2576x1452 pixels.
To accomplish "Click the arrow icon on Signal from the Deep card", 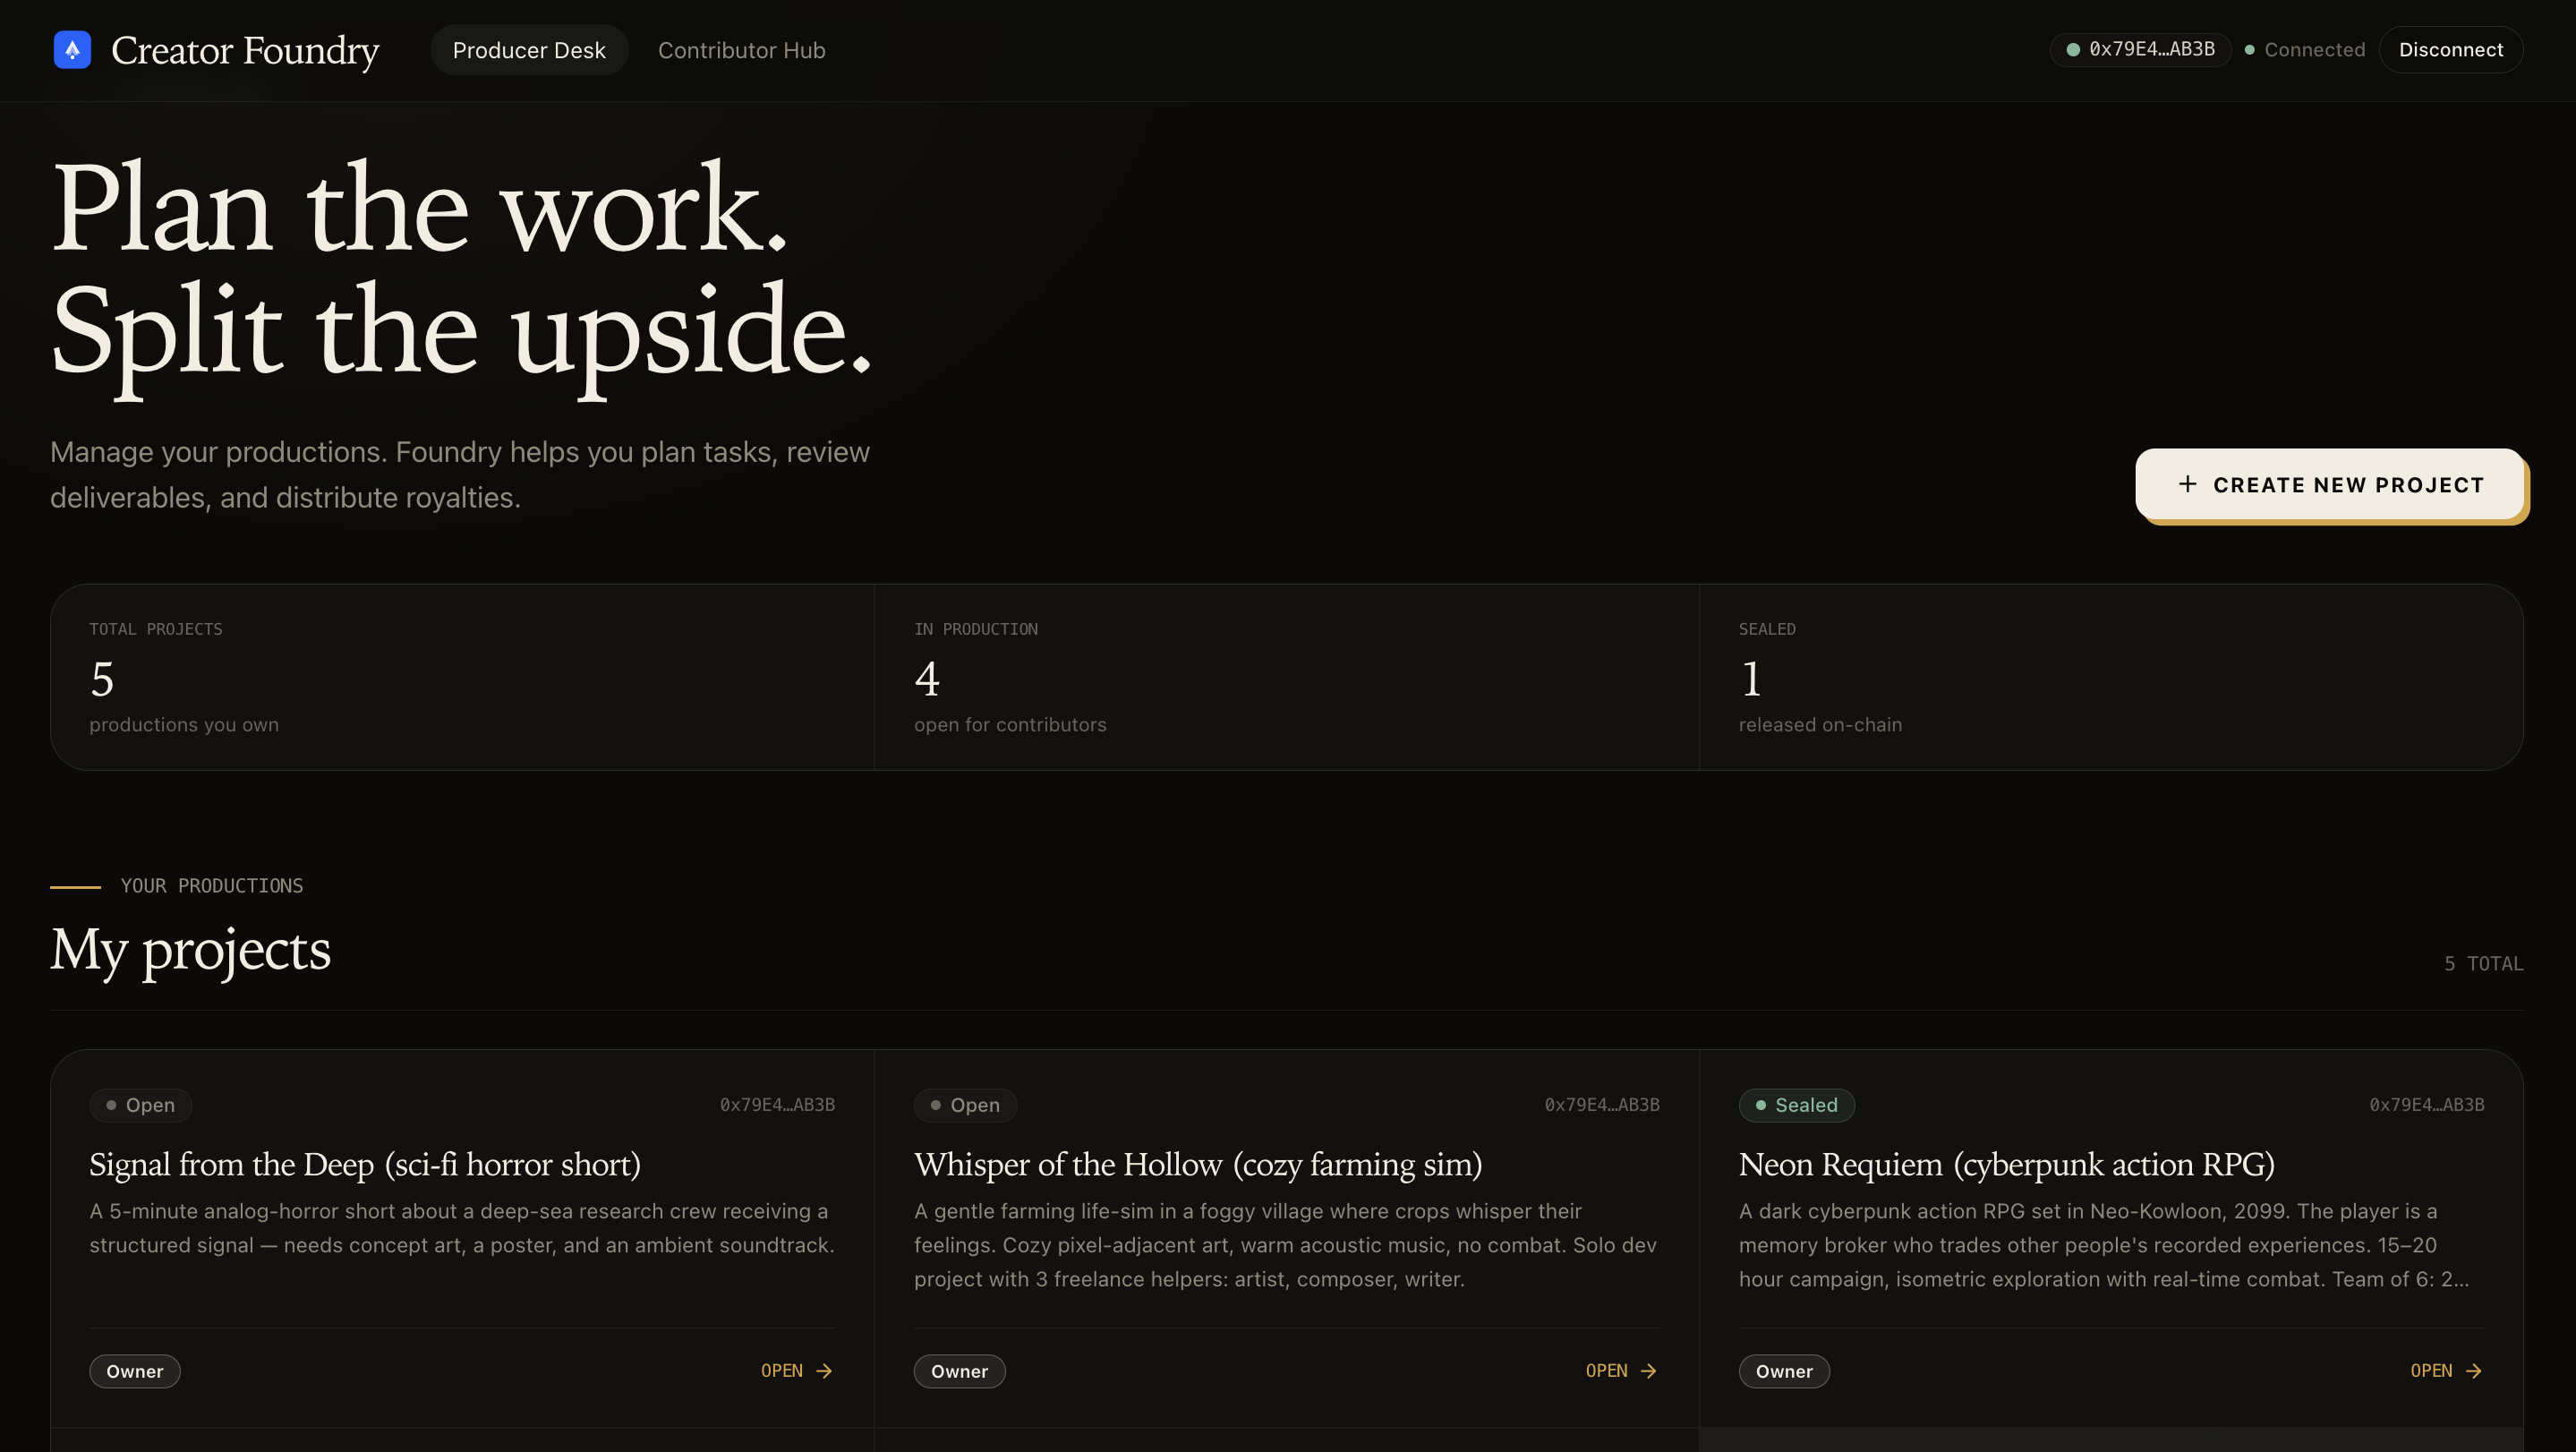I will (x=824, y=1371).
